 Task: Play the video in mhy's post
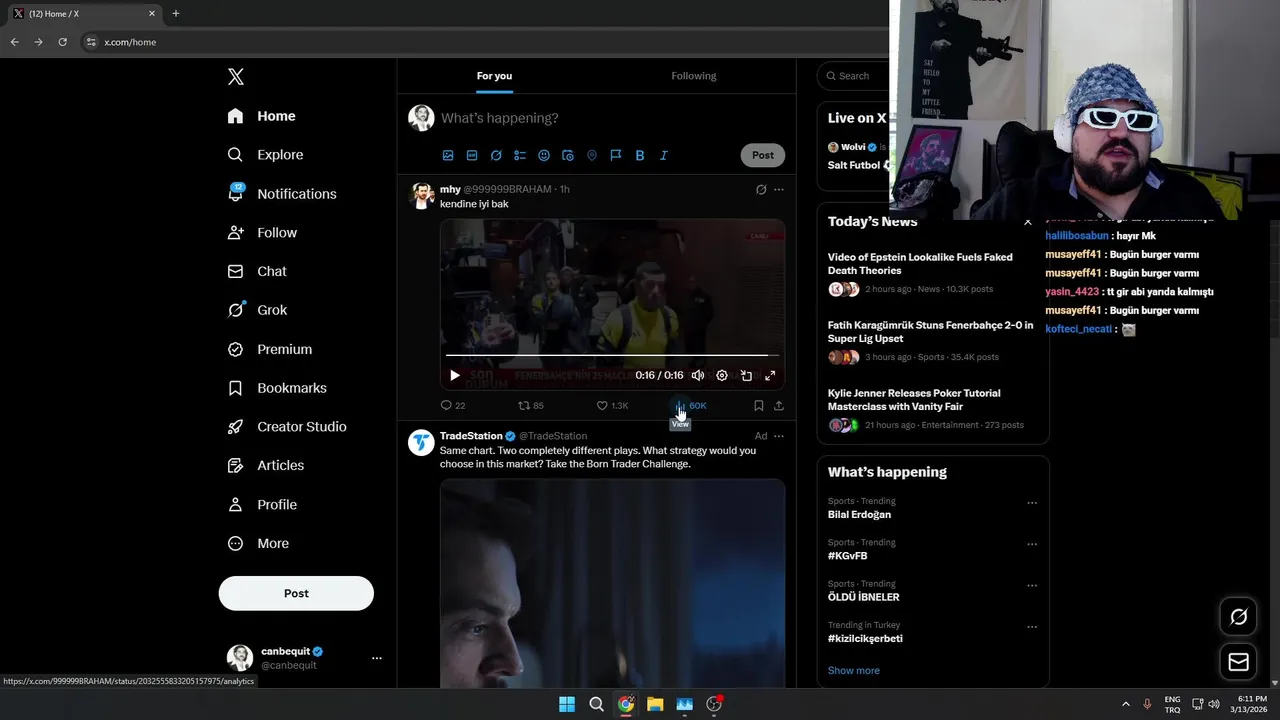tap(455, 375)
